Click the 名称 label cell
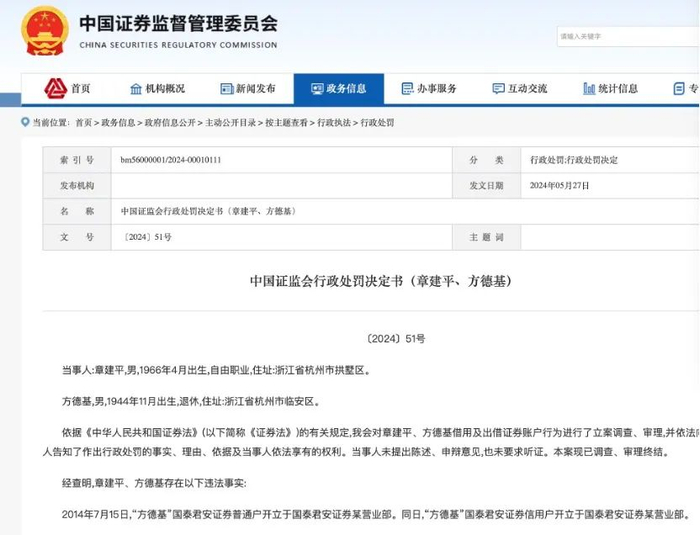 tap(77, 211)
